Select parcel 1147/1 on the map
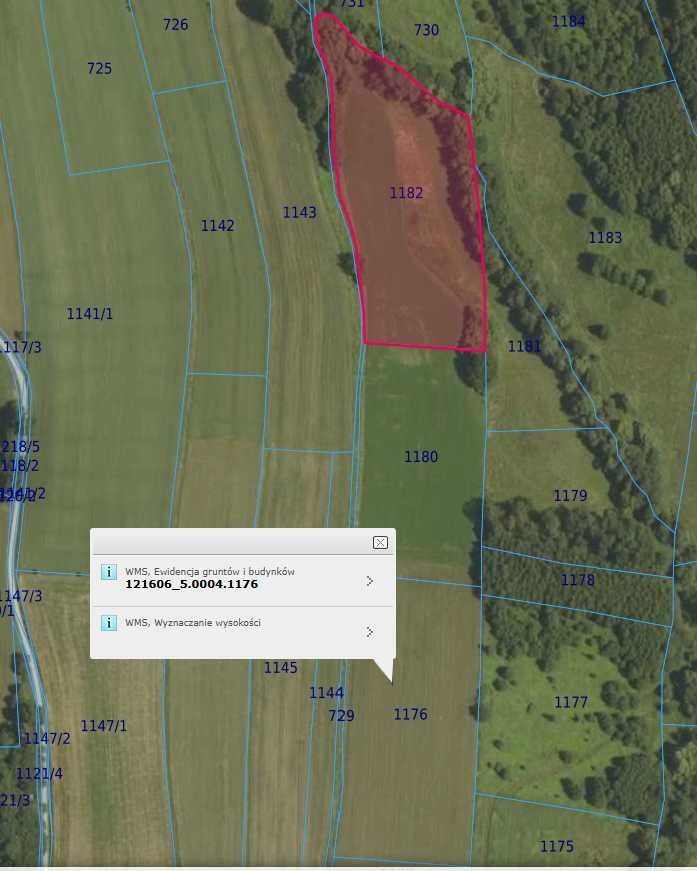 pos(104,726)
